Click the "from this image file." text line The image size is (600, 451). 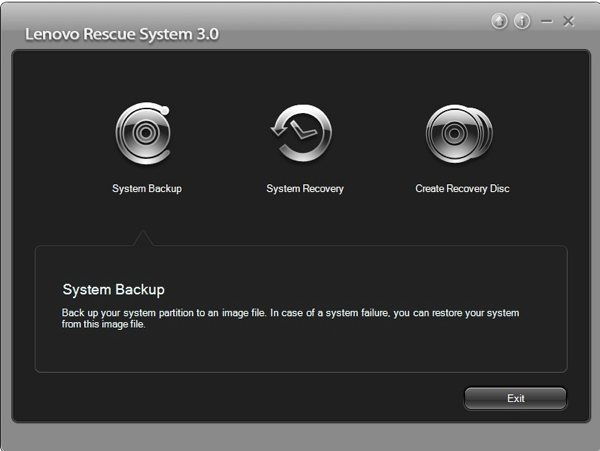[104, 325]
